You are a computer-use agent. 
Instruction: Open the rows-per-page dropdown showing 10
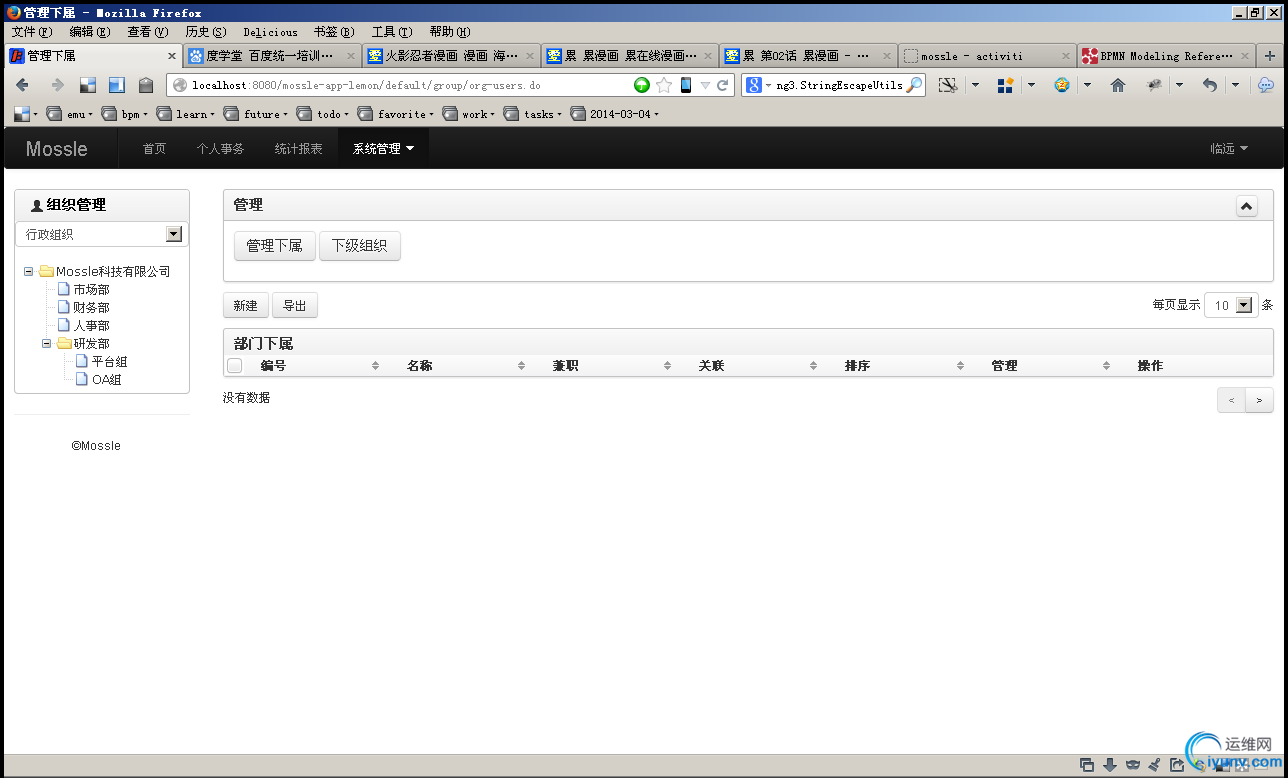pos(1231,305)
